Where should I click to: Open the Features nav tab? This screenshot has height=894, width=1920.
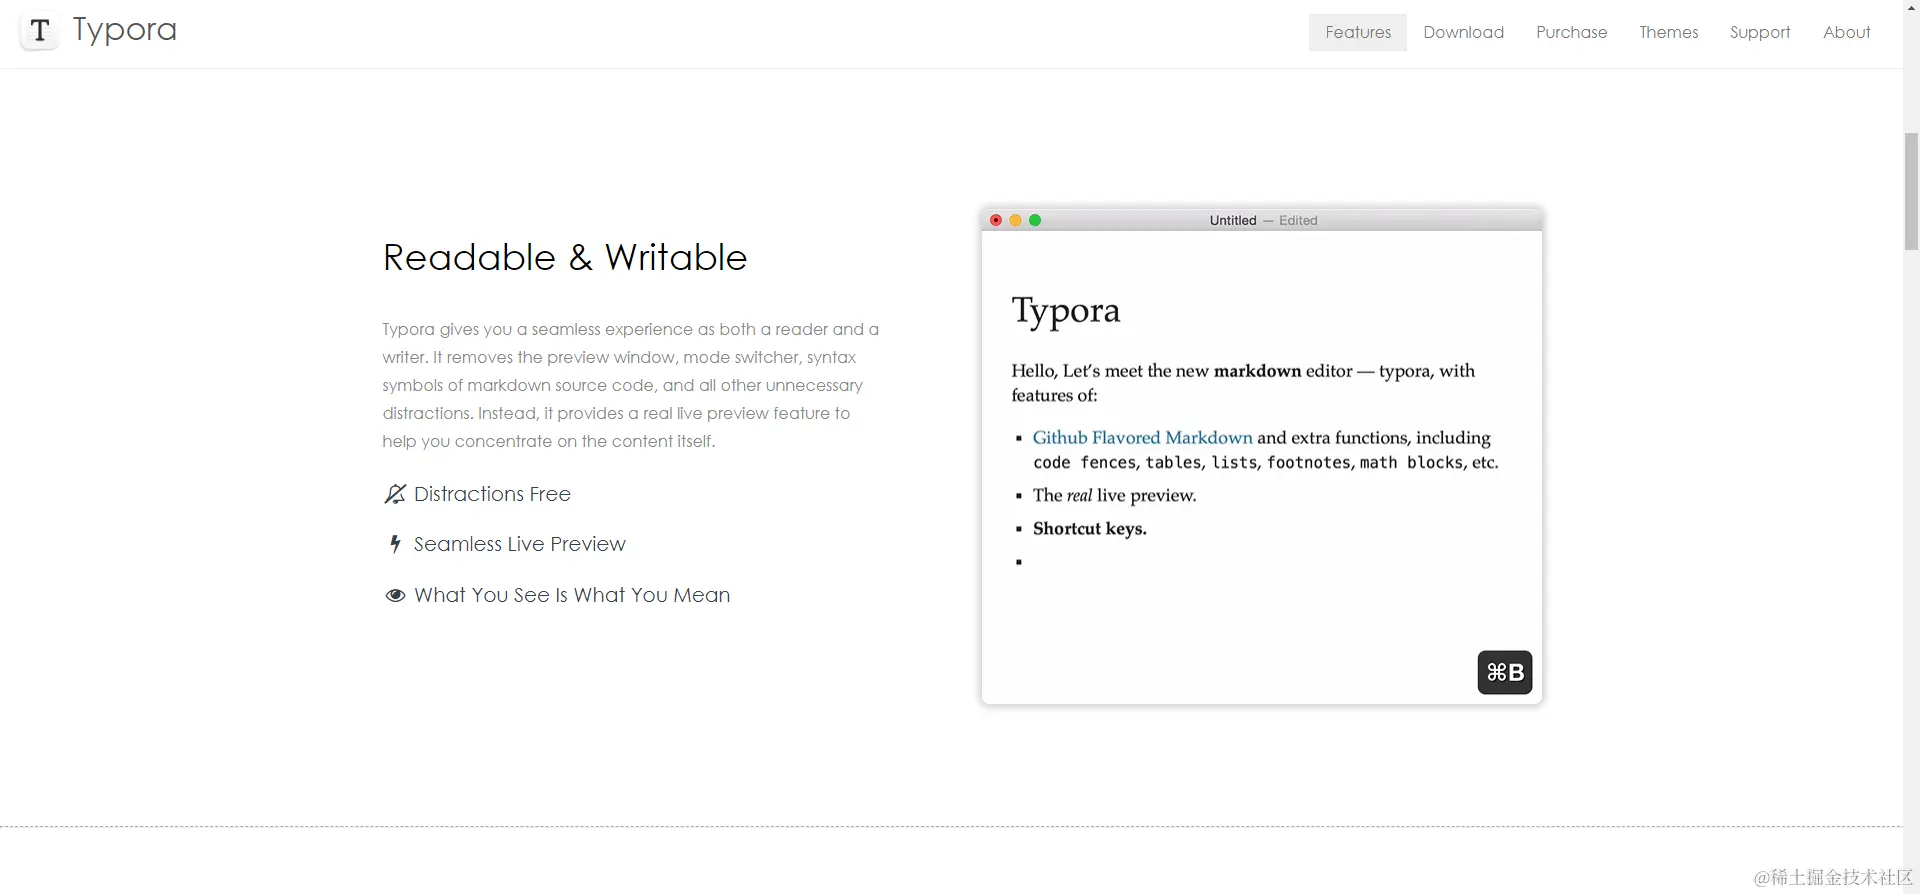1358,32
